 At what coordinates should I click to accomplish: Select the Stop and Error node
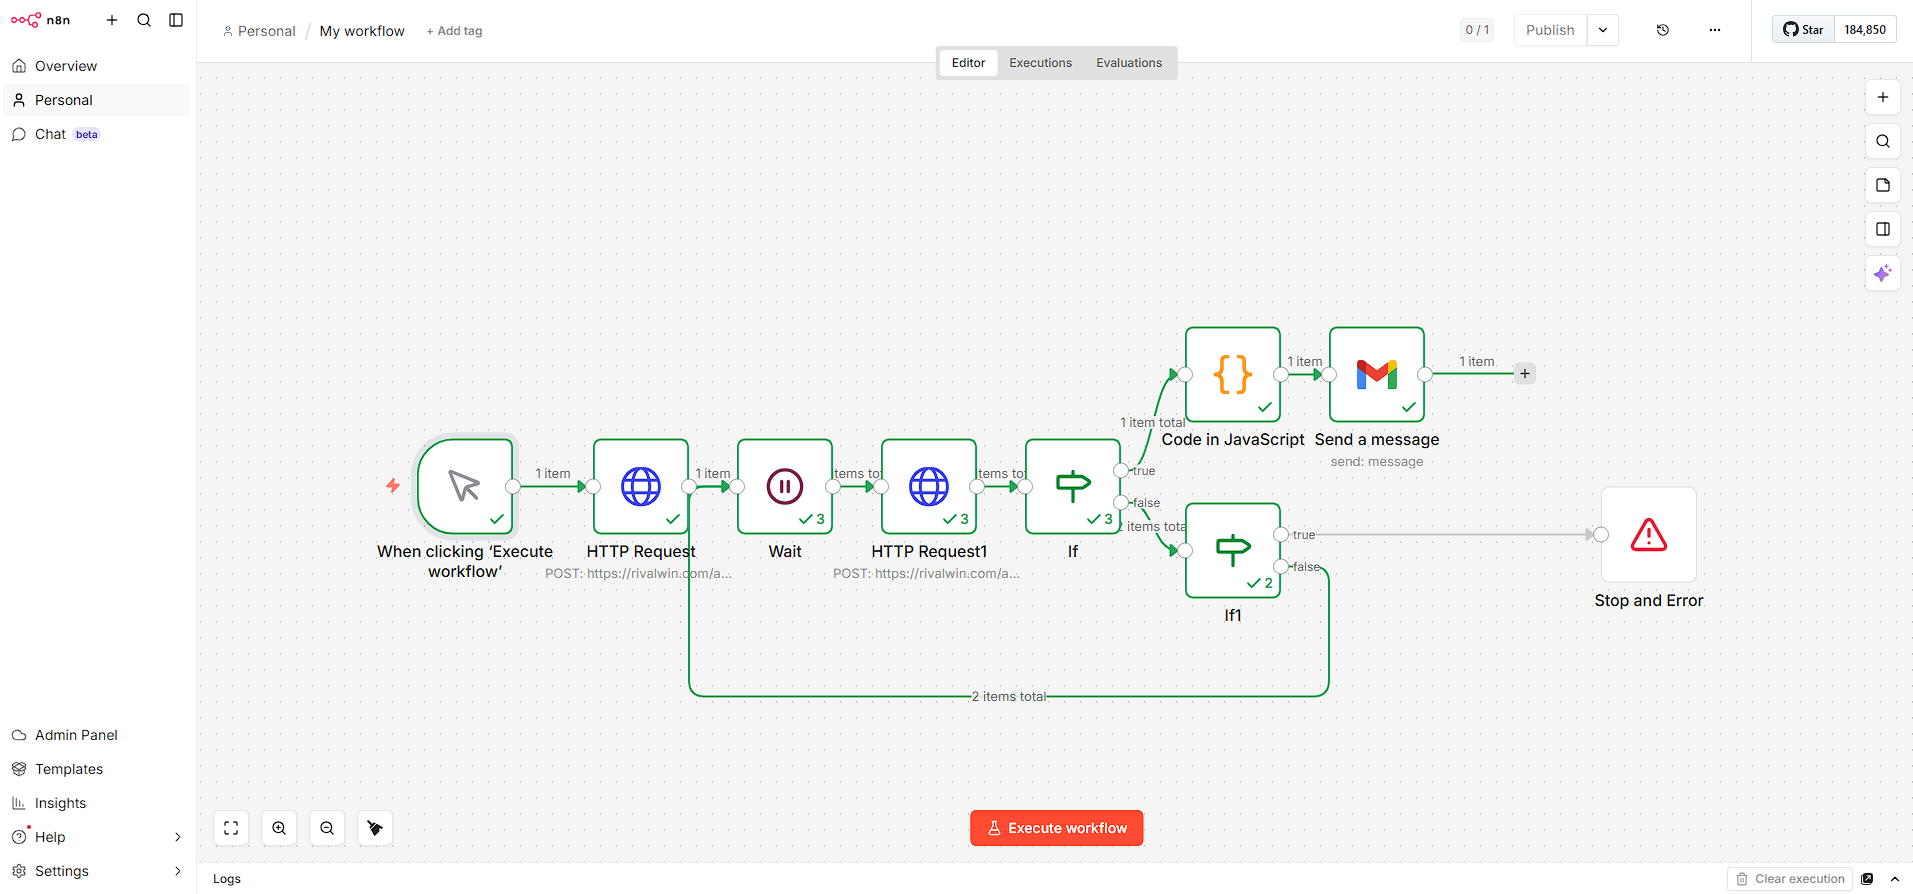click(1648, 535)
